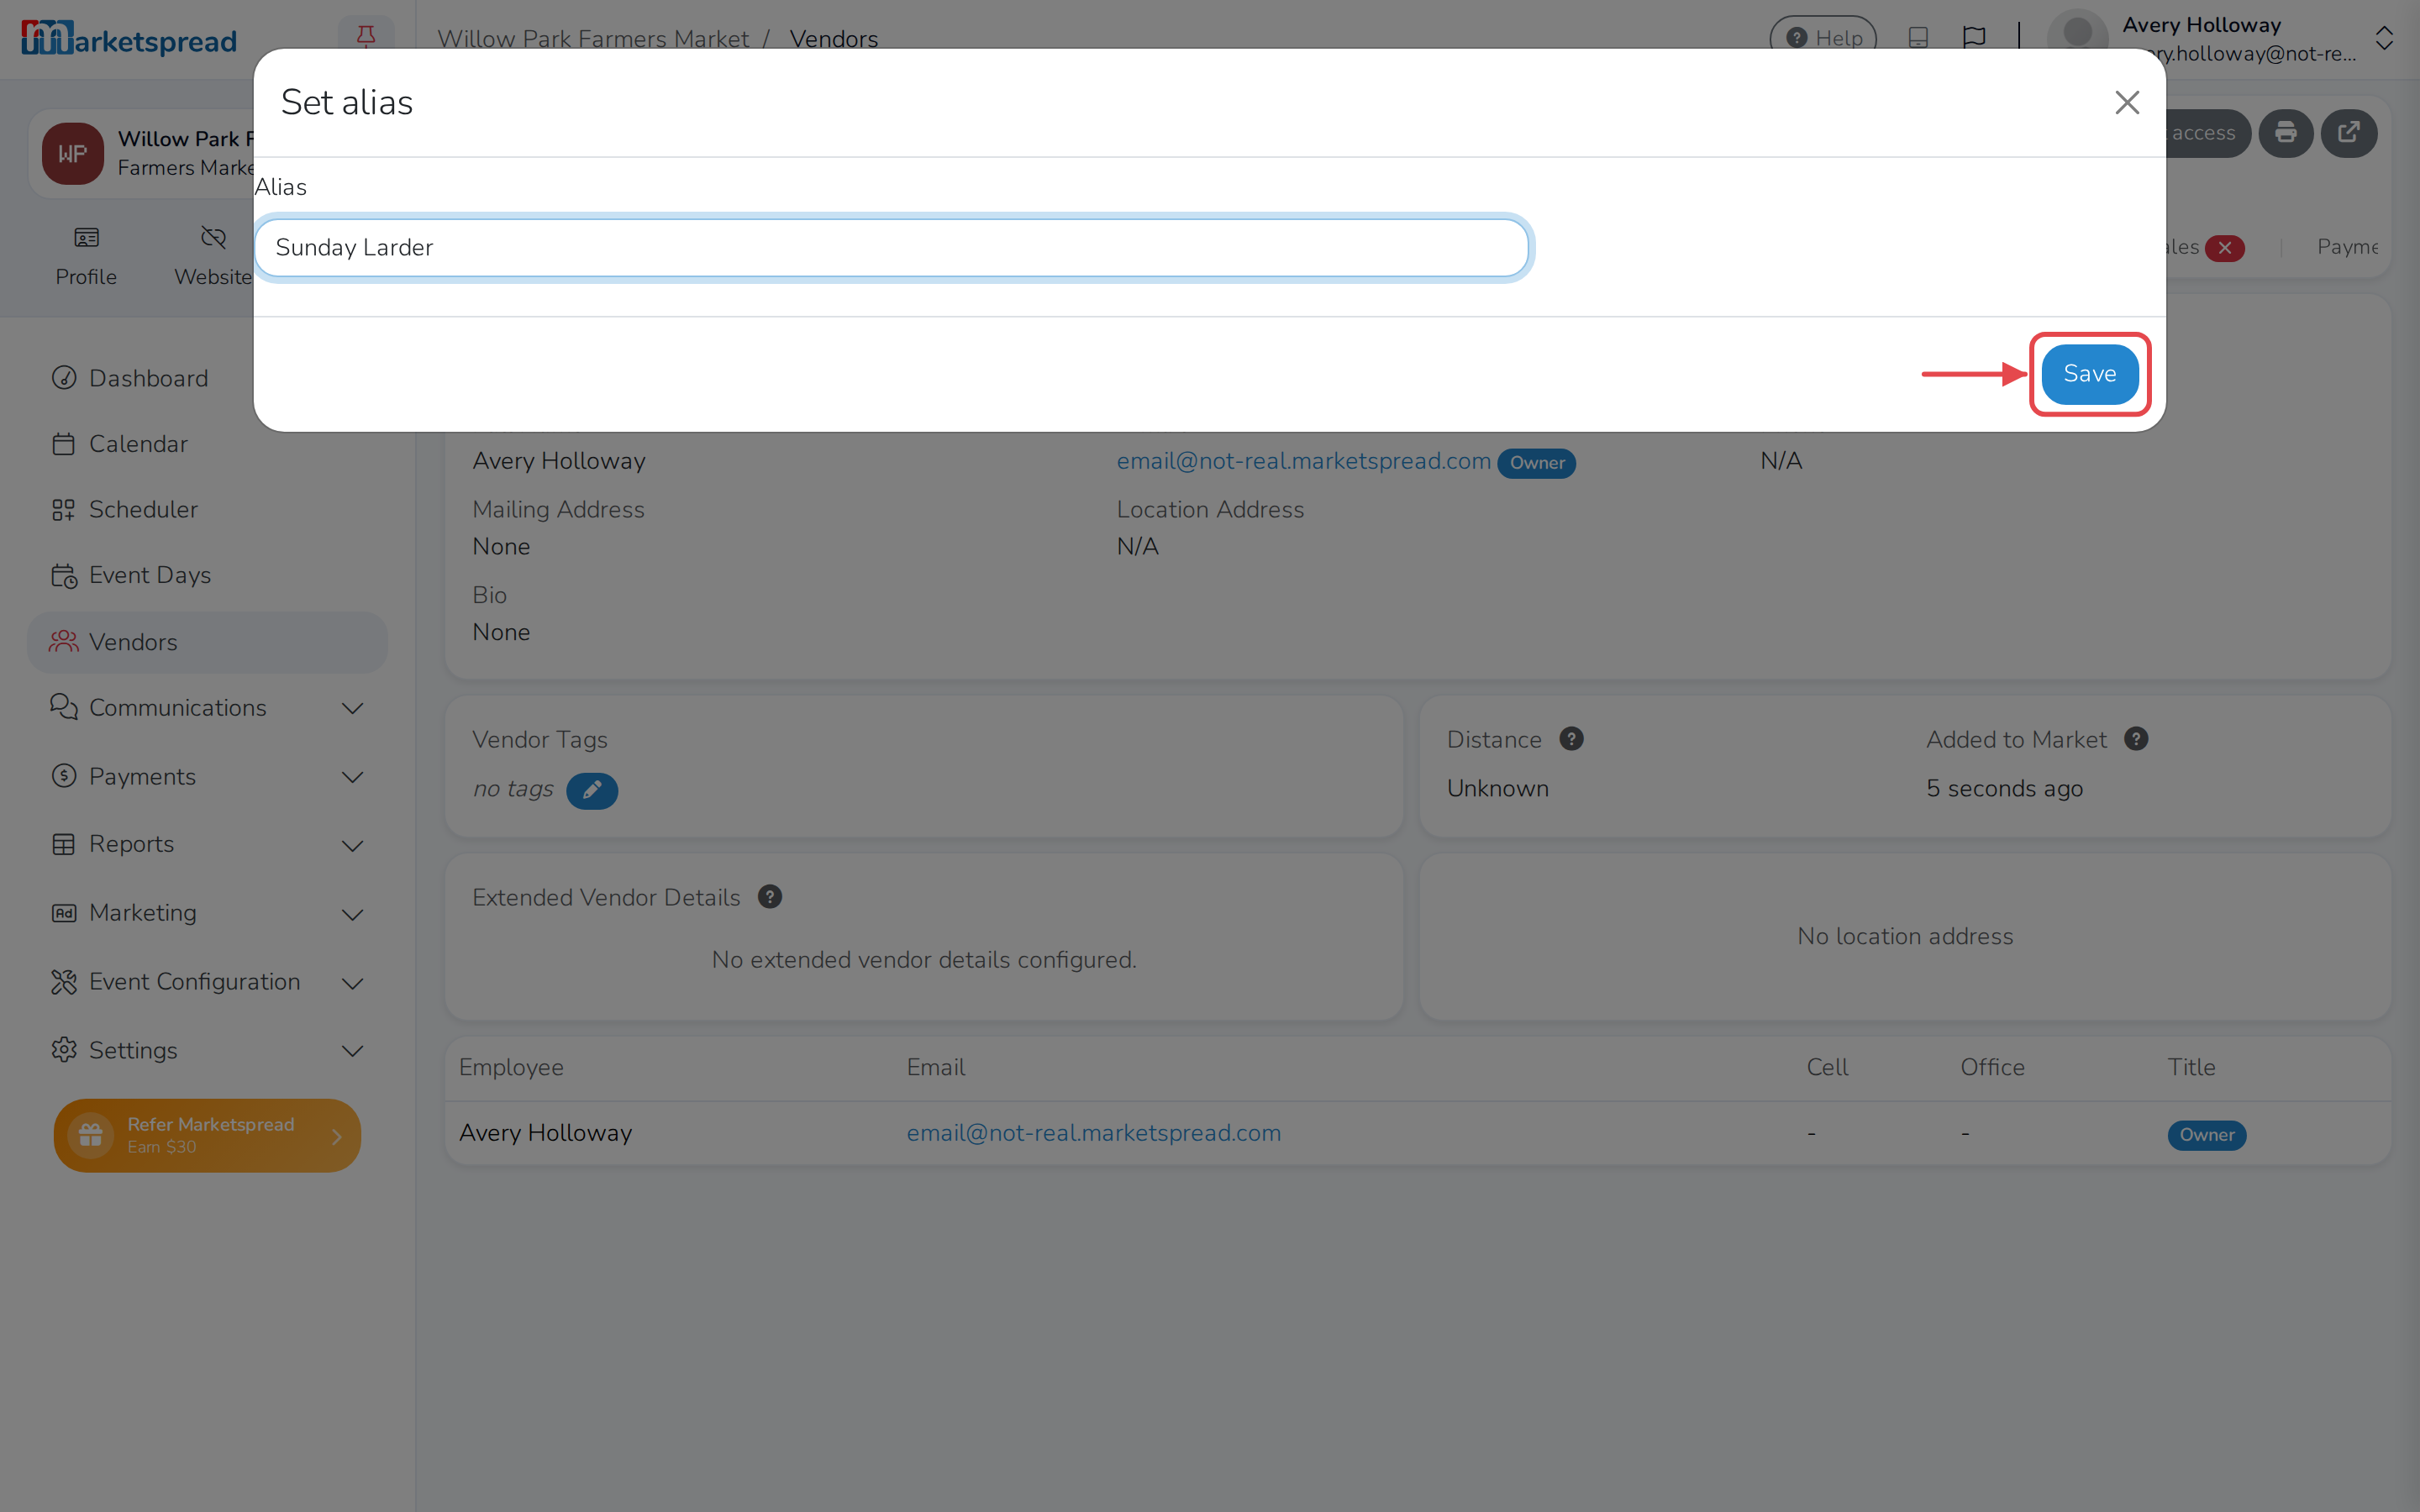
Task: Click the WP market avatar
Action: tap(72, 153)
